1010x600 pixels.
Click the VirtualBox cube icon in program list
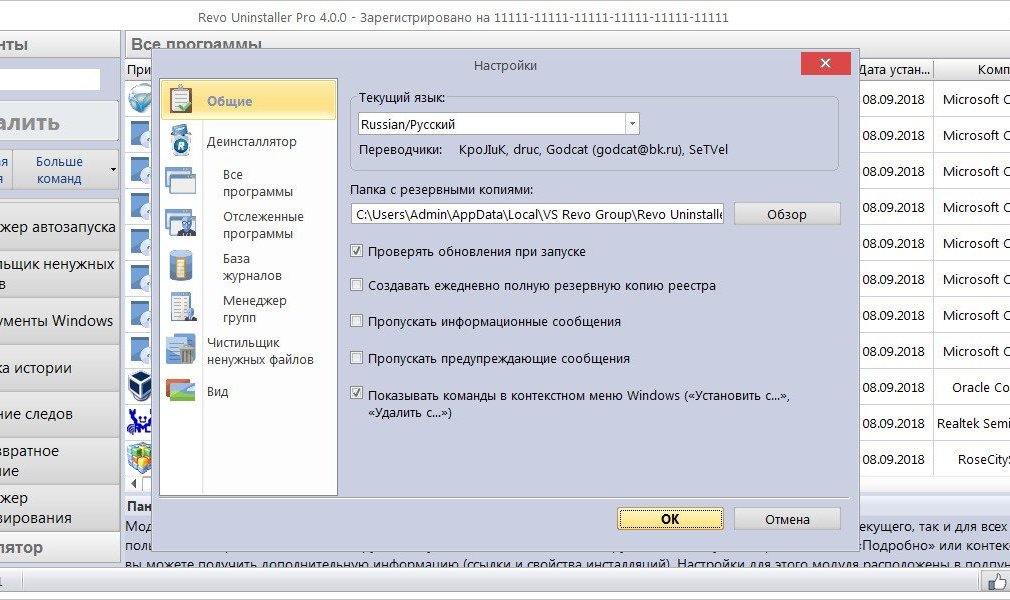[x=140, y=387]
